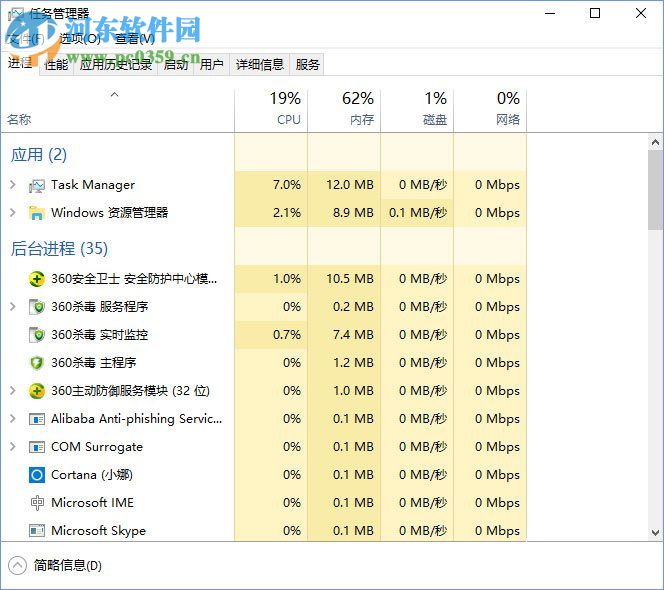Open the 查看(V) menu
Image resolution: width=664 pixels, height=590 pixels.
tap(135, 39)
